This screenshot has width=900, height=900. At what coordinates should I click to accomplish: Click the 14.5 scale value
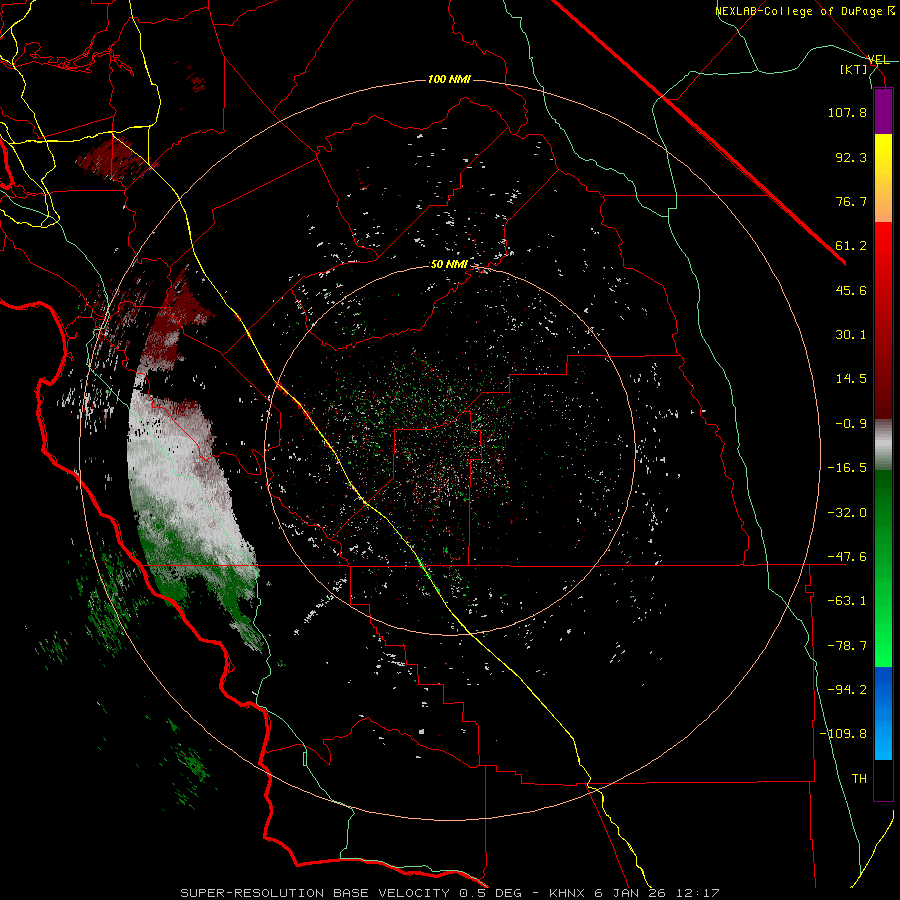point(851,379)
